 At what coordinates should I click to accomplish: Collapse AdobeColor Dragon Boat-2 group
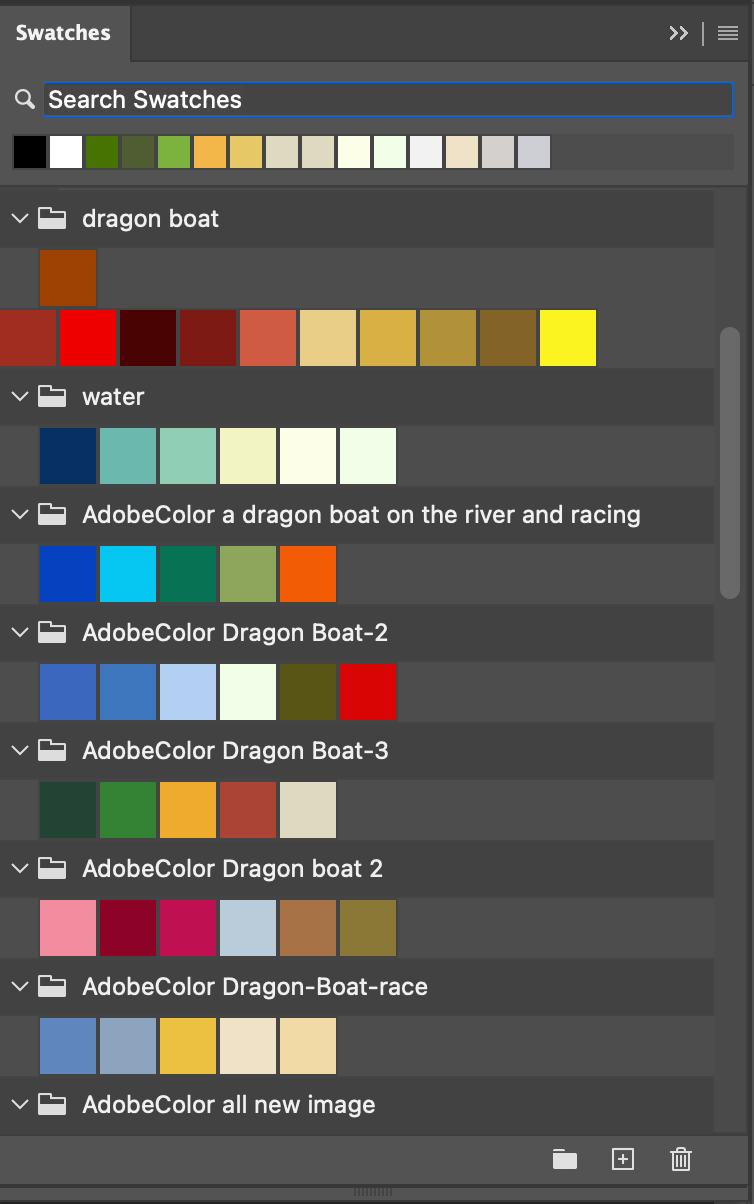point(19,632)
